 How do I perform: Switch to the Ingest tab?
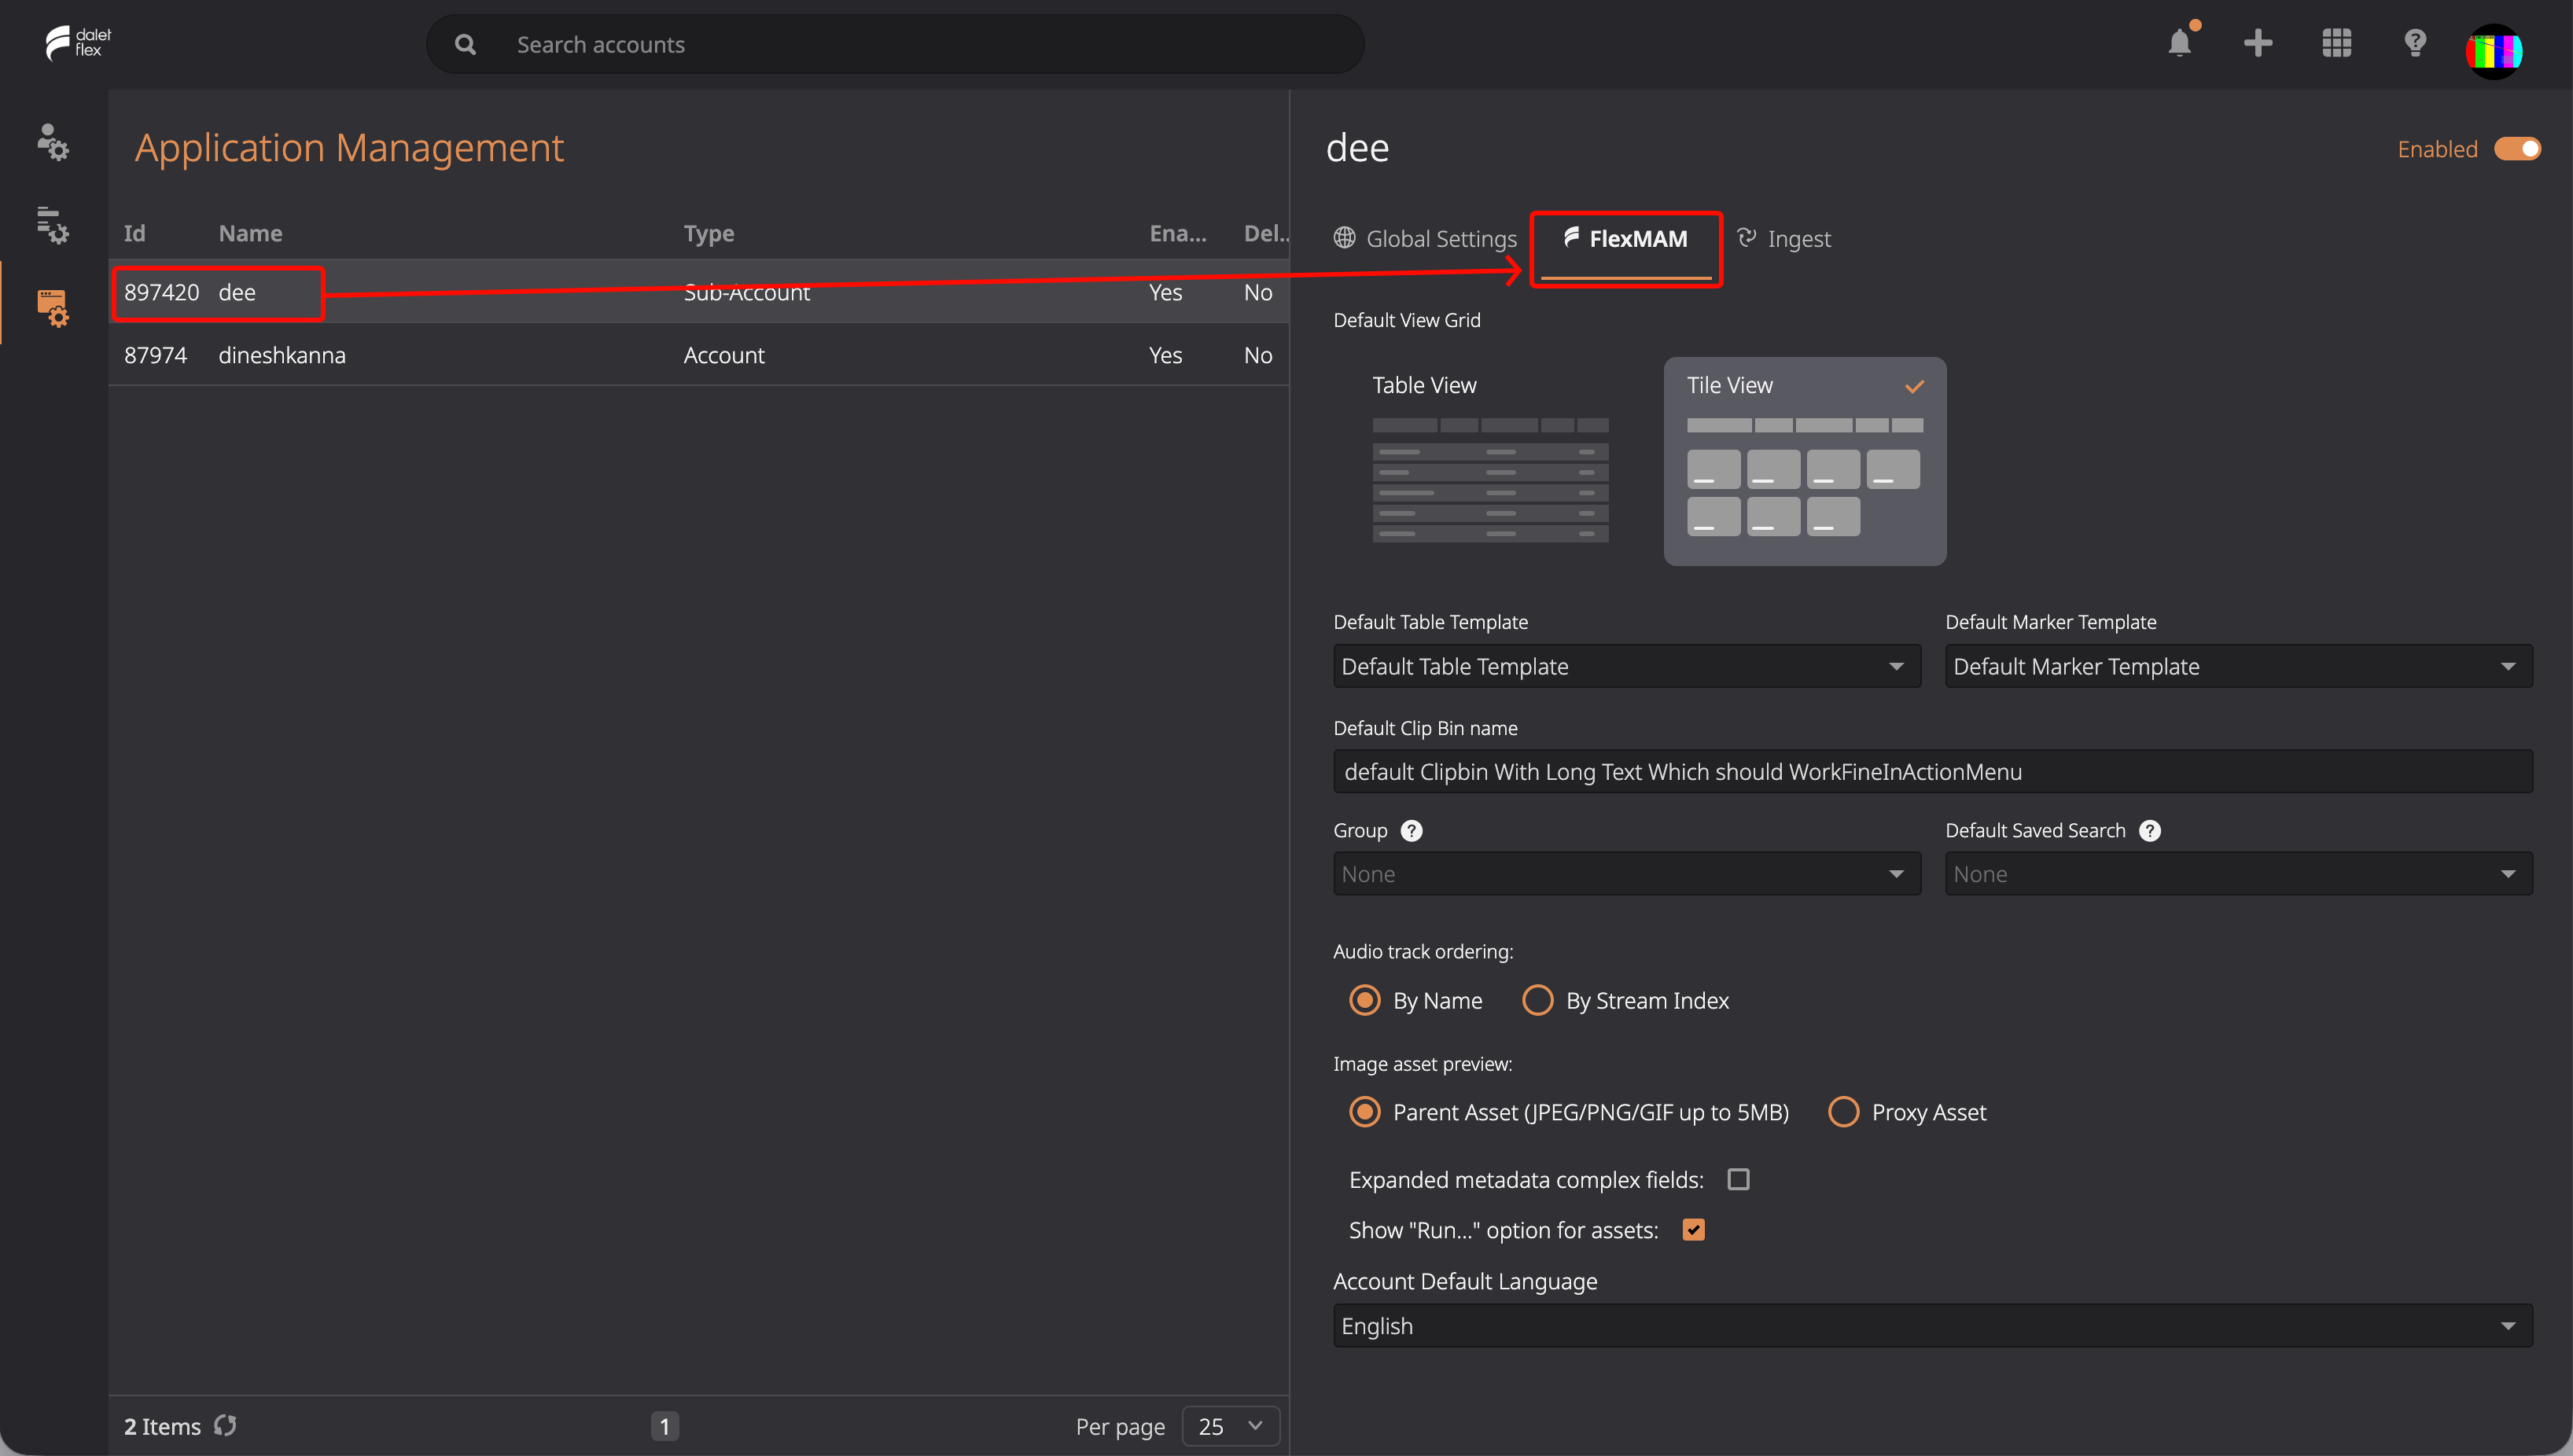point(1784,239)
